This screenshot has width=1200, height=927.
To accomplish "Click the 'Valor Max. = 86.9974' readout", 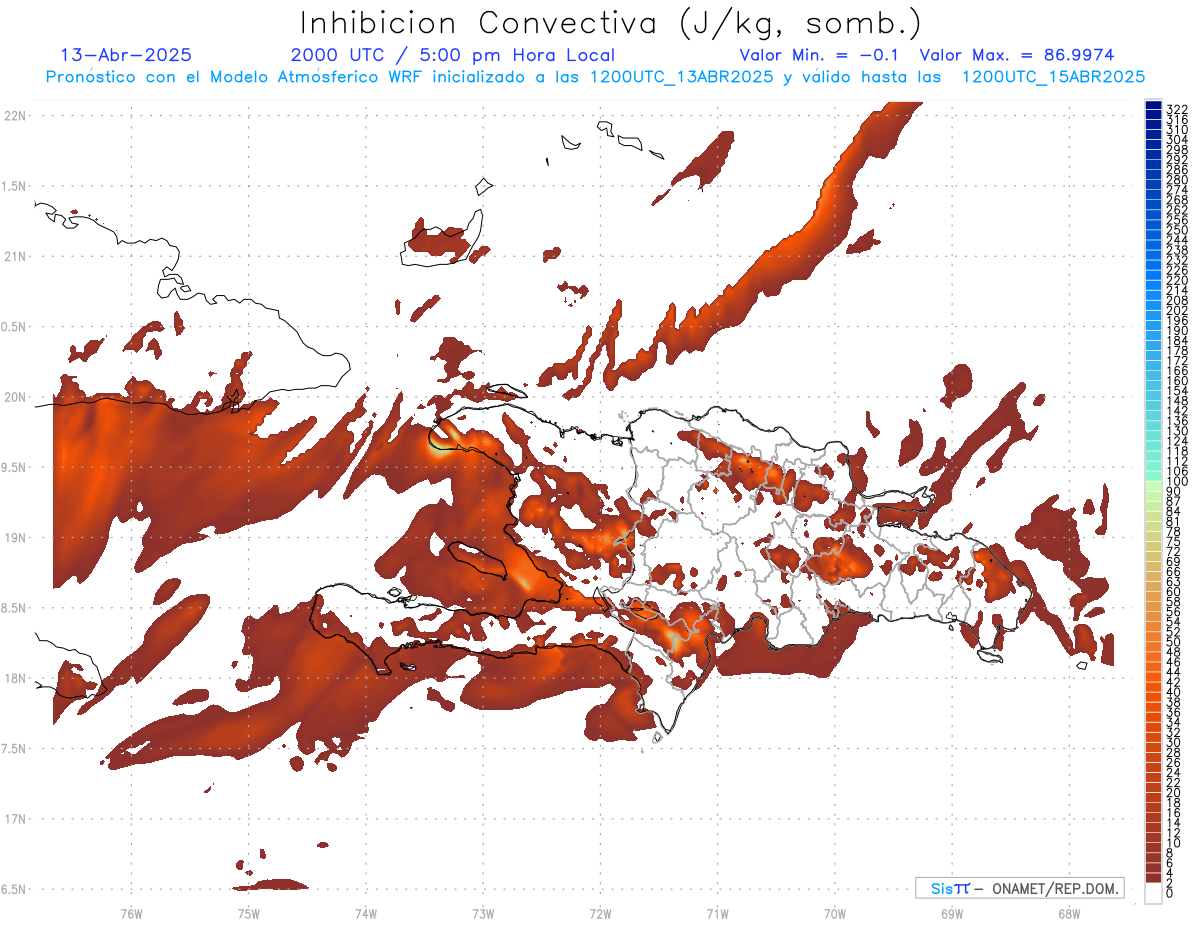I will pos(1017,55).
